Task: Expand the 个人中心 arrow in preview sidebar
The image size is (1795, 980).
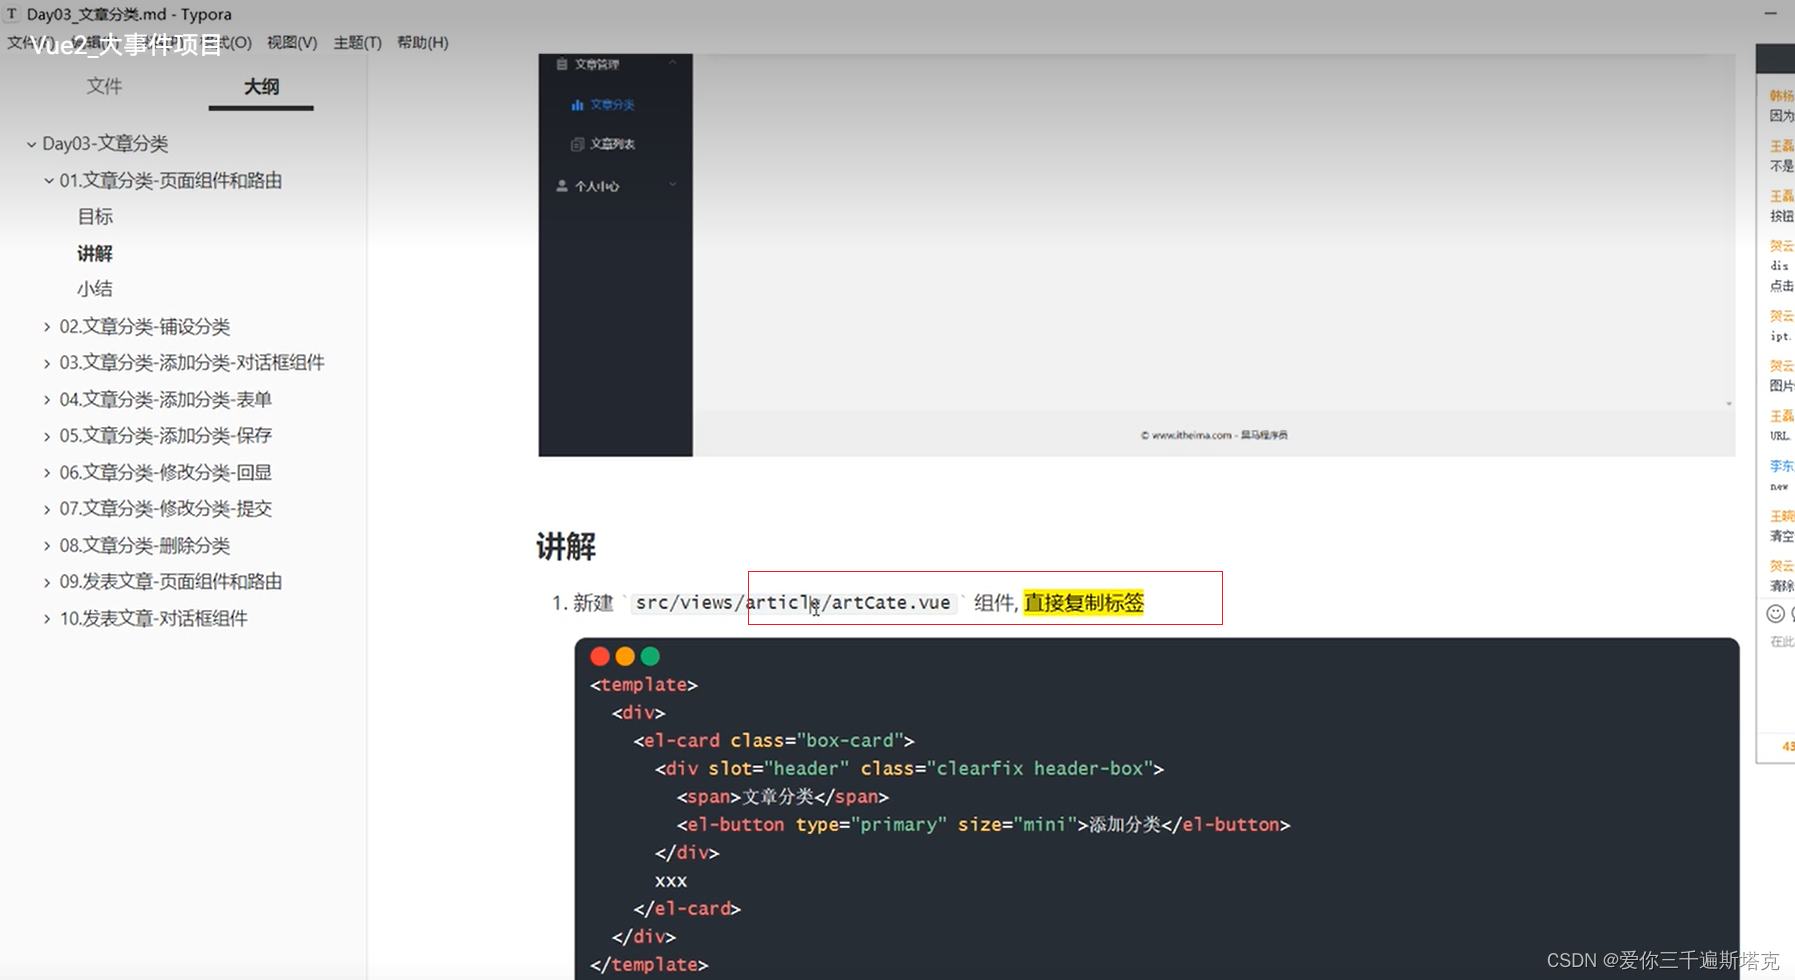Action: pyautogui.click(x=673, y=184)
